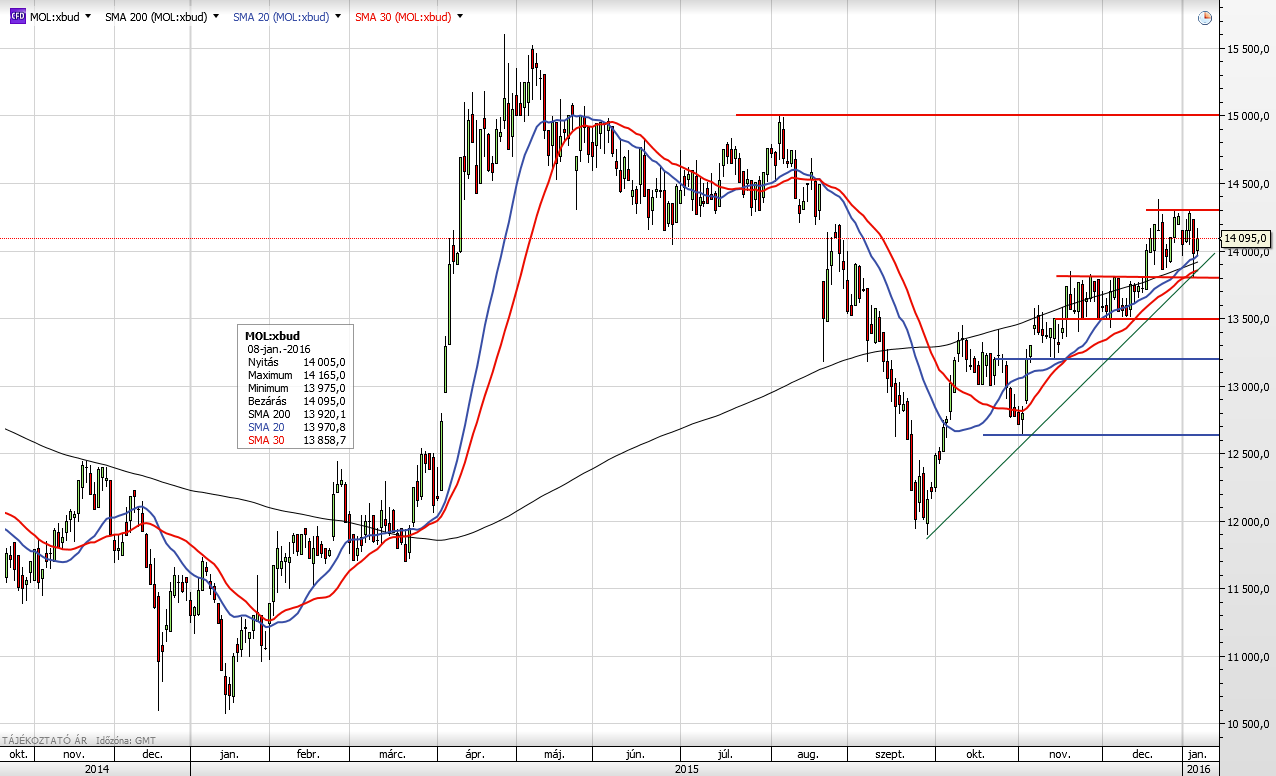1276x776 pixels.
Task: Select the red horizontal resistance line at 15 000
Action: [977, 115]
